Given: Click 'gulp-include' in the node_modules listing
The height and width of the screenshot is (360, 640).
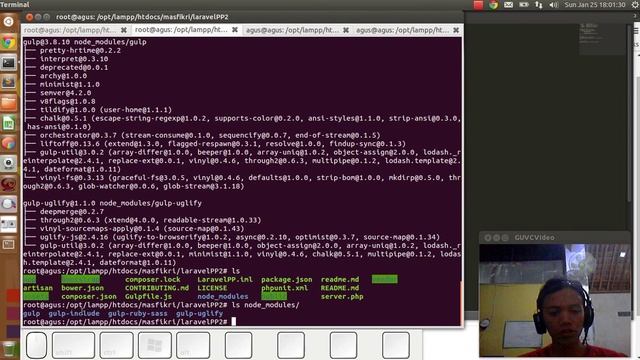Looking at the screenshot, I should 74,313.
